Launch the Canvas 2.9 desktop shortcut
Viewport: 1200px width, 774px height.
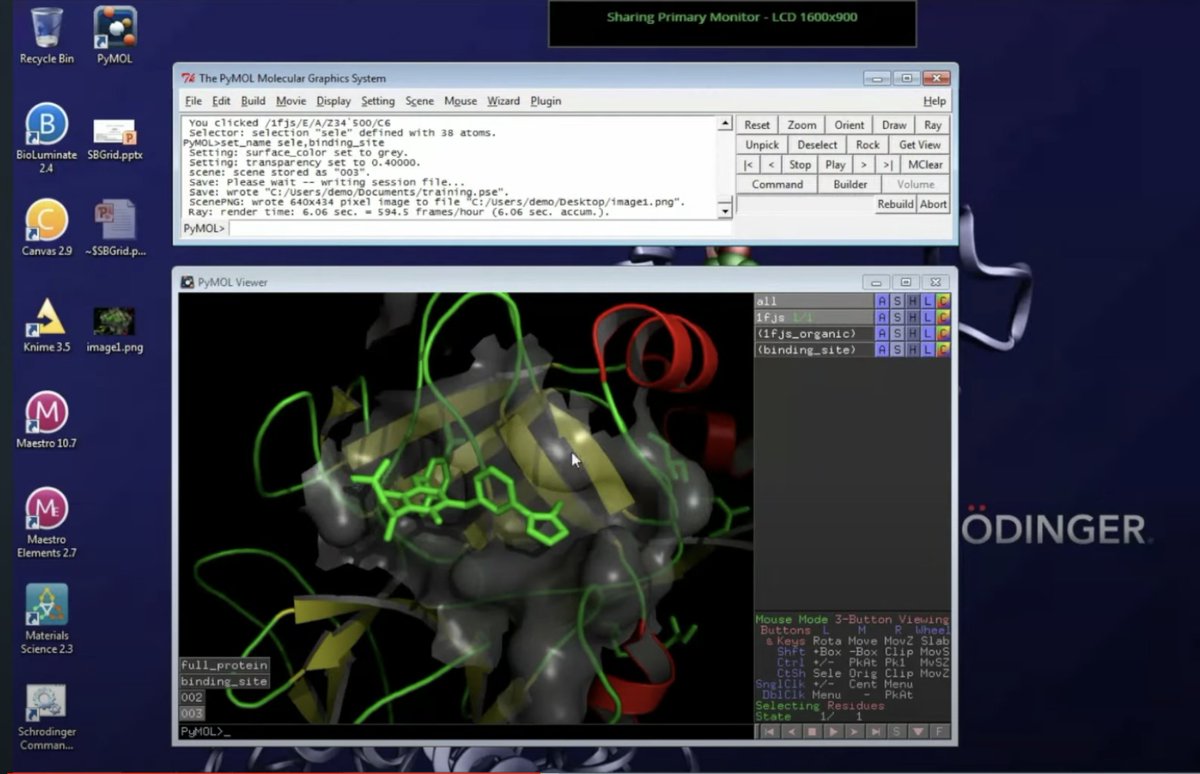(46, 228)
